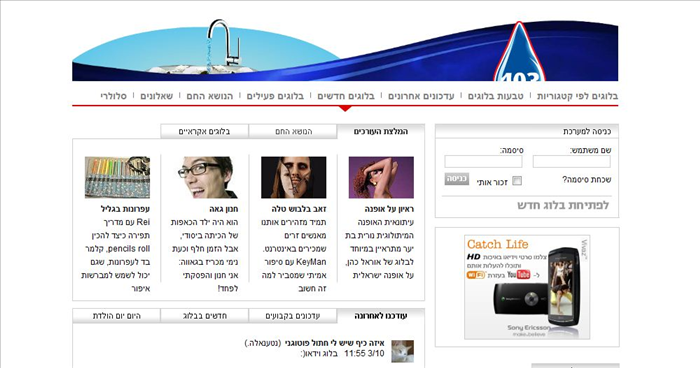Switch to בלוגים אקראיים tab
The image size is (700, 368).
pyautogui.click(x=204, y=131)
